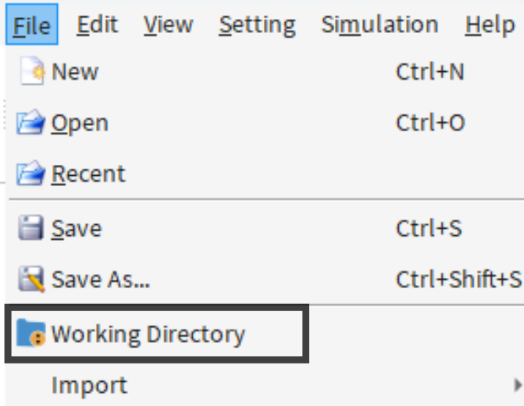
Task: Click the Recent files folder icon
Action: click(x=30, y=173)
